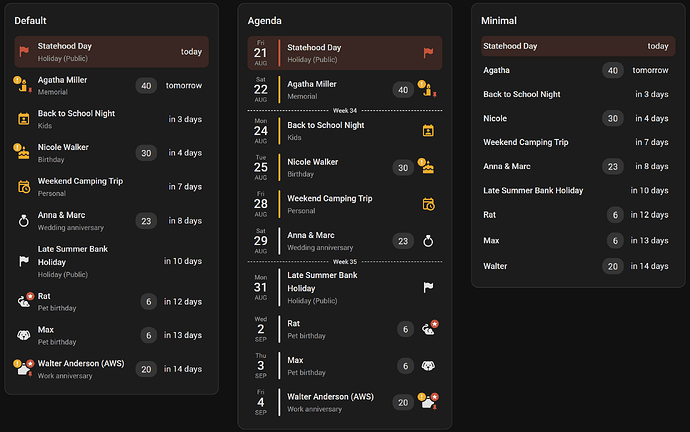Click the Wed 2 SEP date in the Agenda card
Viewport: 690px width, 432px height.
[261, 329]
